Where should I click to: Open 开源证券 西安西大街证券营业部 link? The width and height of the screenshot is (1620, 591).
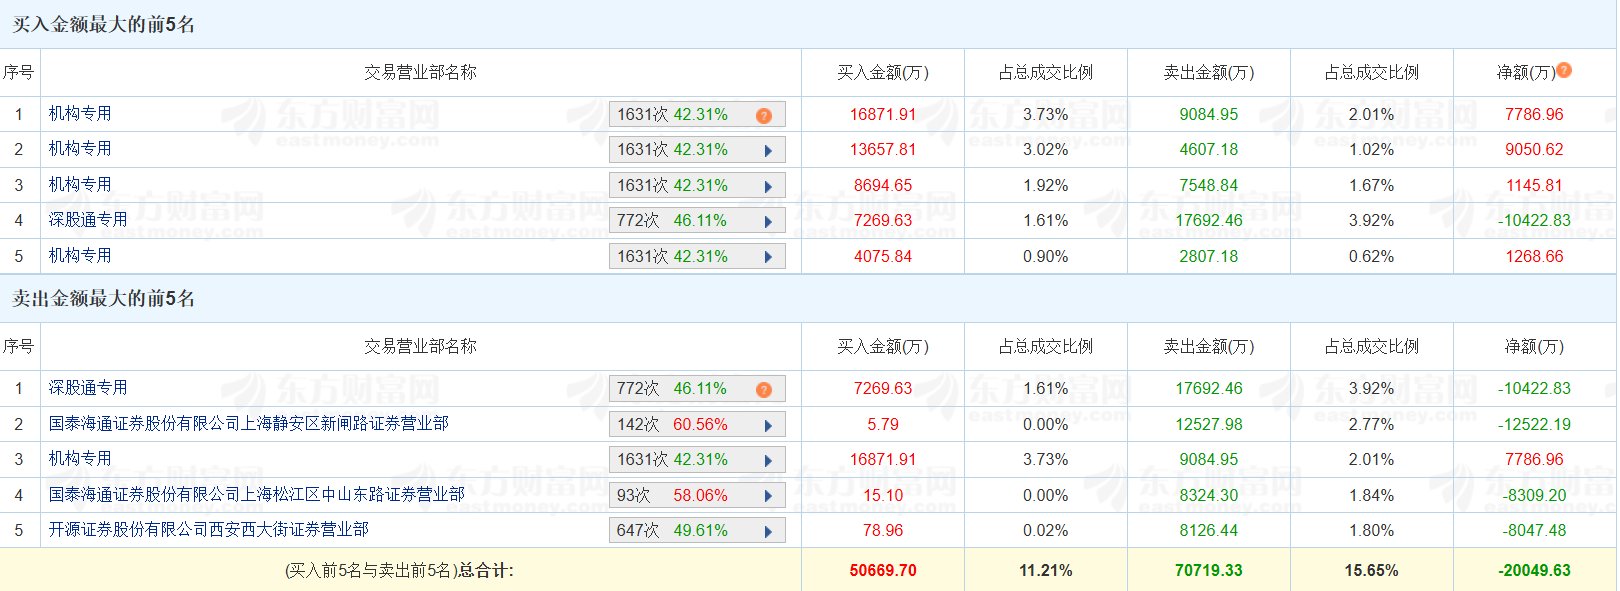[208, 530]
